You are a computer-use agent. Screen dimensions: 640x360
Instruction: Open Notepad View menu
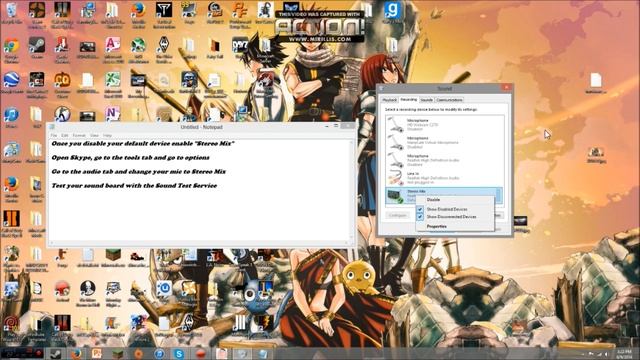(94, 135)
